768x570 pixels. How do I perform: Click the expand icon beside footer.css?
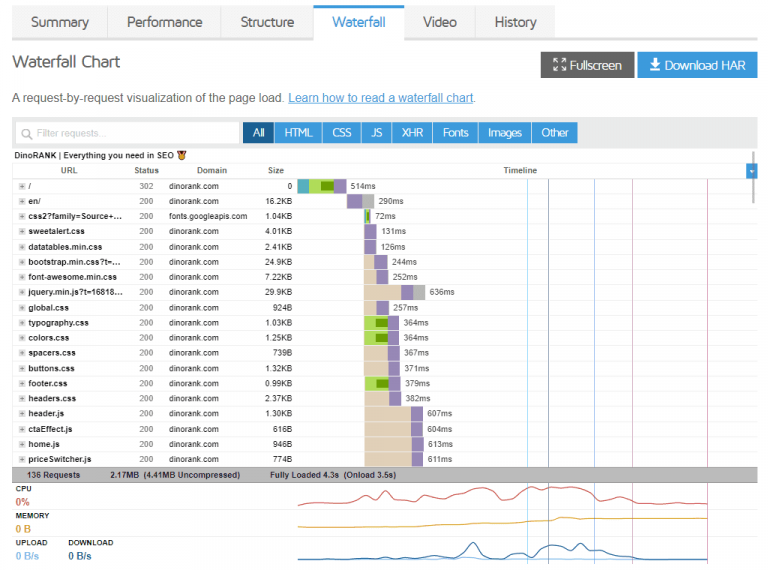tap(22, 383)
